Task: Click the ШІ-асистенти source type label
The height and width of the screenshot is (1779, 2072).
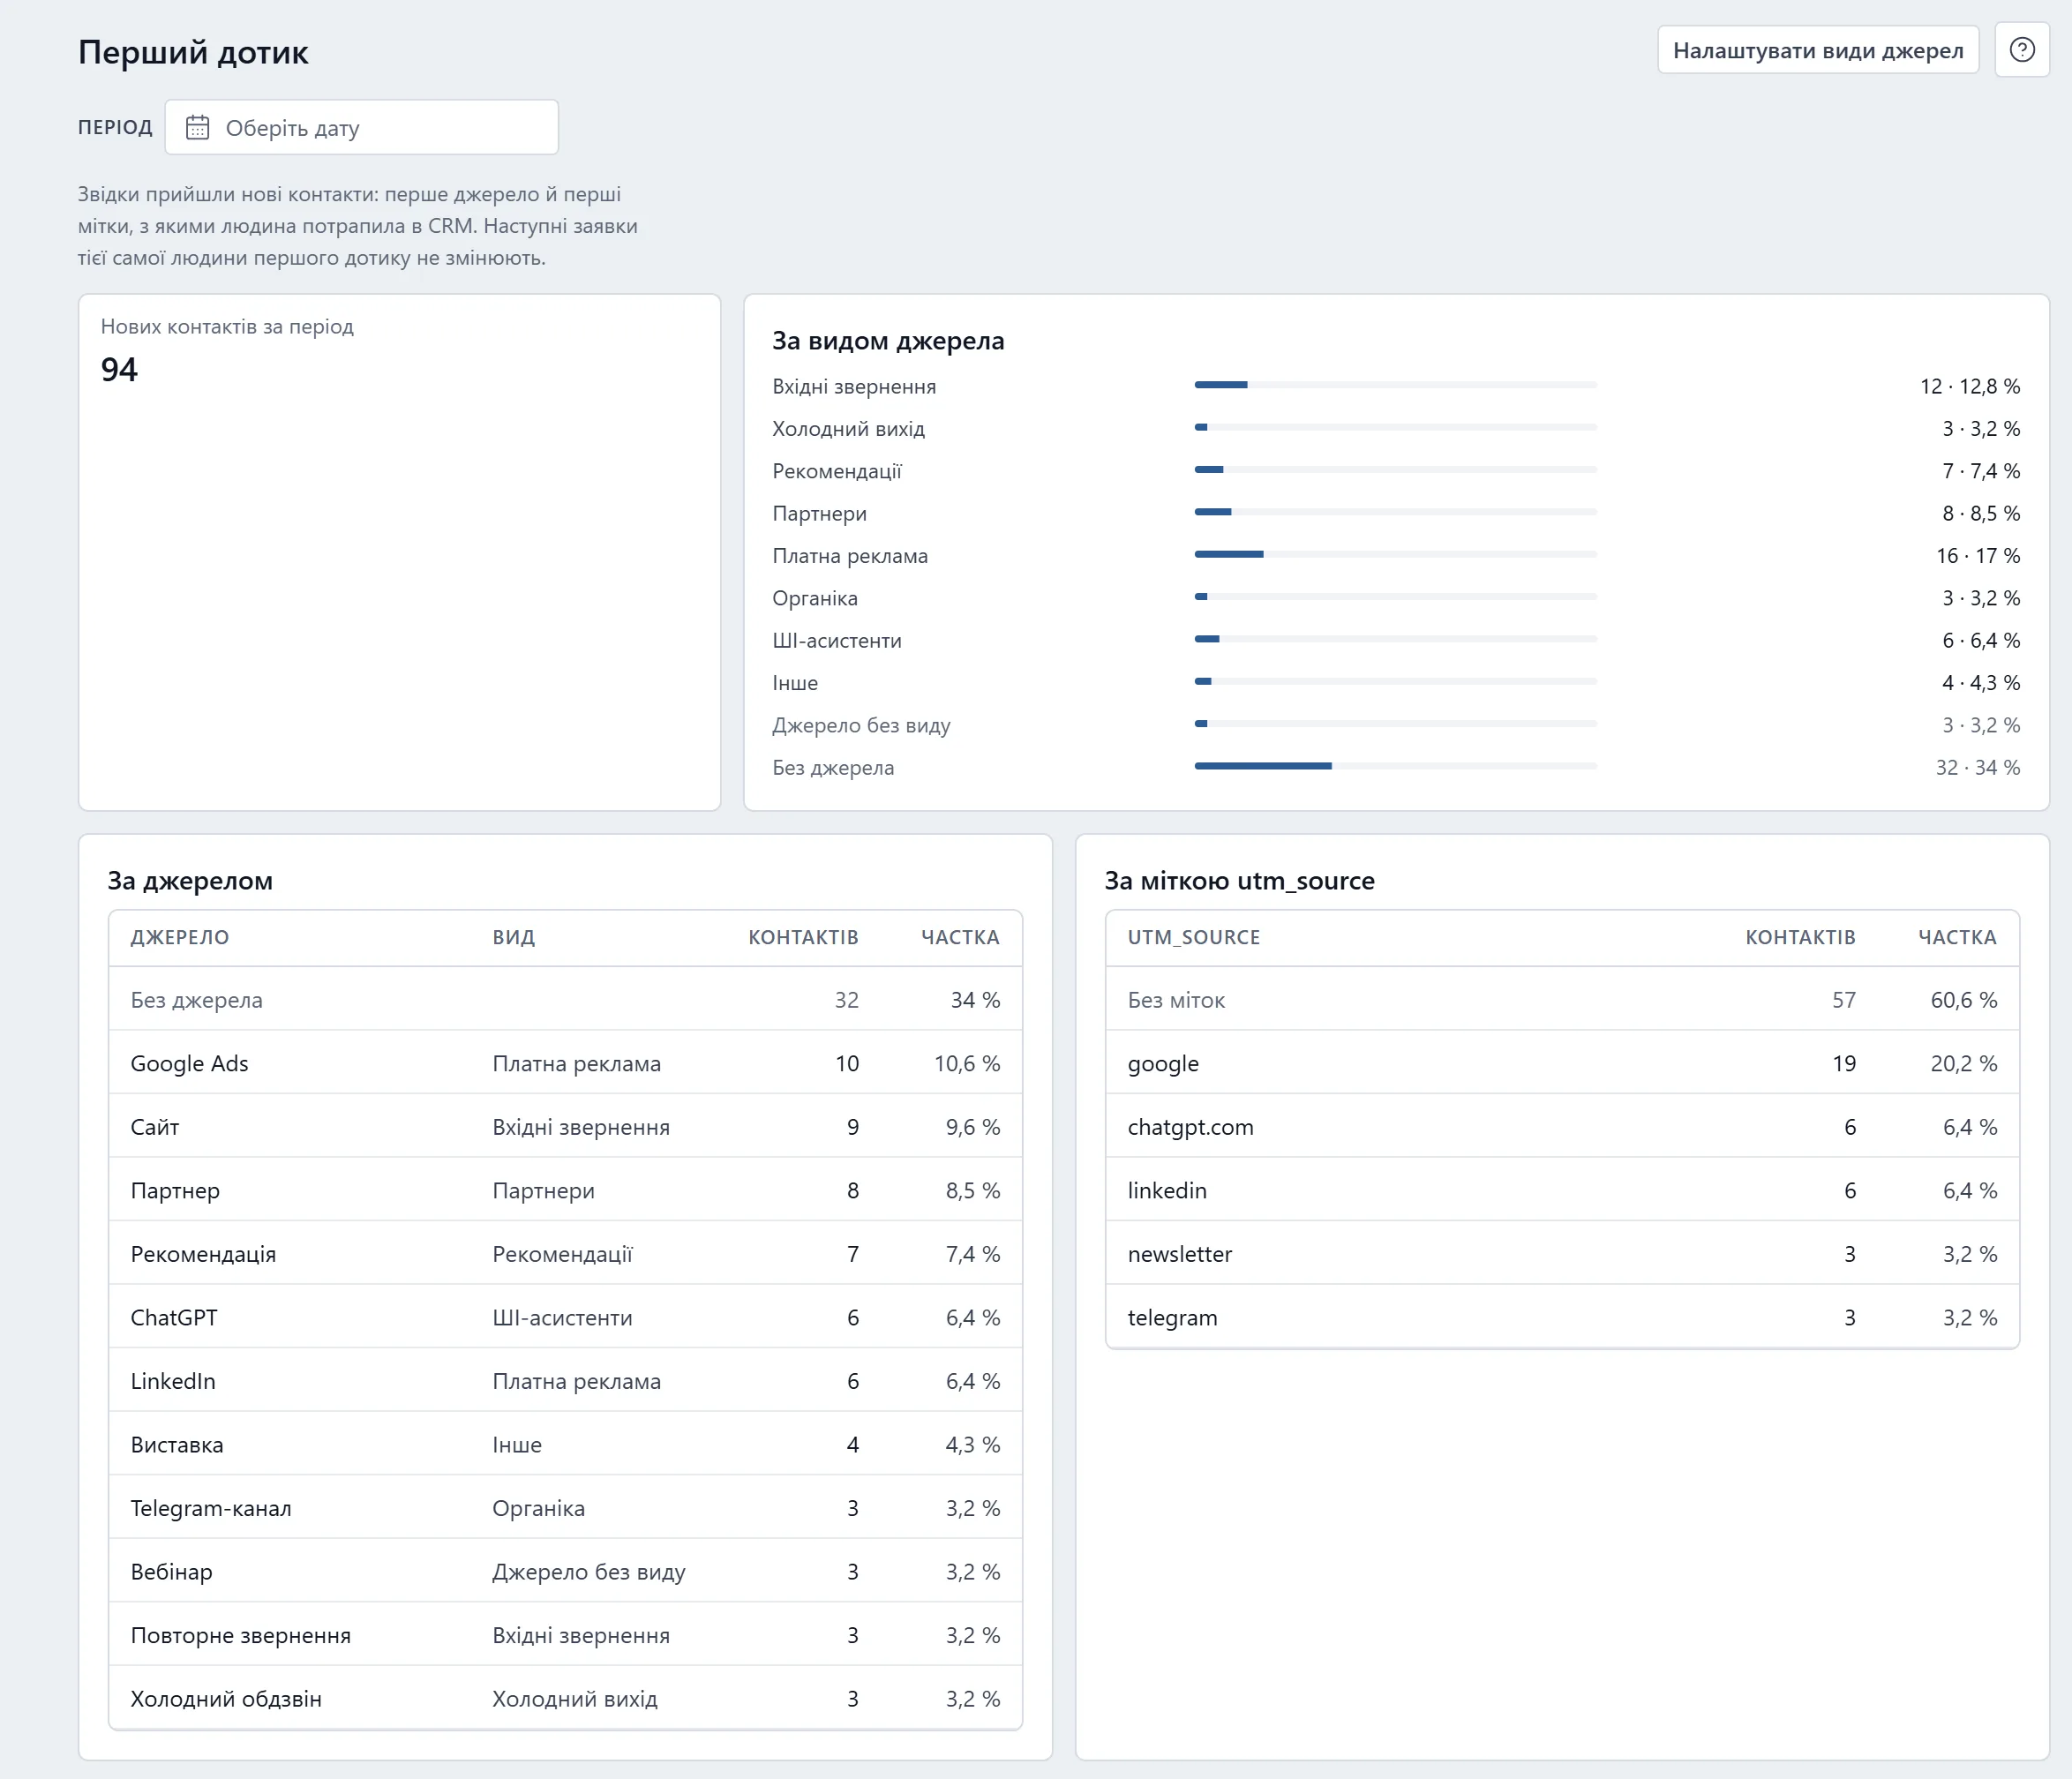Action: (837, 641)
